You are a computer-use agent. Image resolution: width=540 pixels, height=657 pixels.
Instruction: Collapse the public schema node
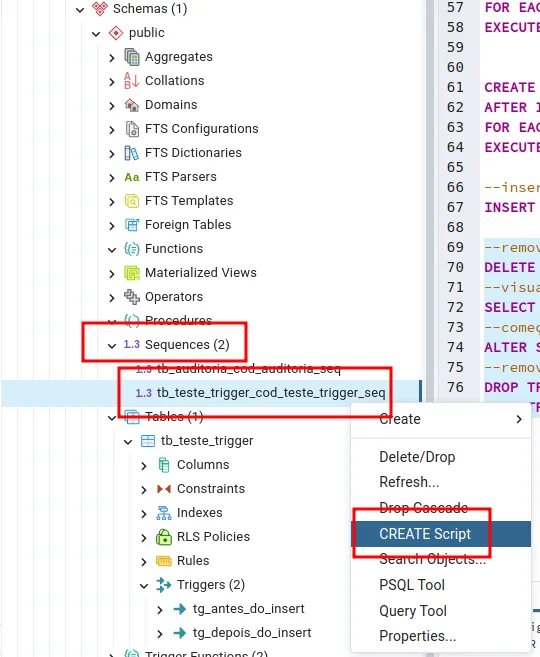click(x=96, y=34)
